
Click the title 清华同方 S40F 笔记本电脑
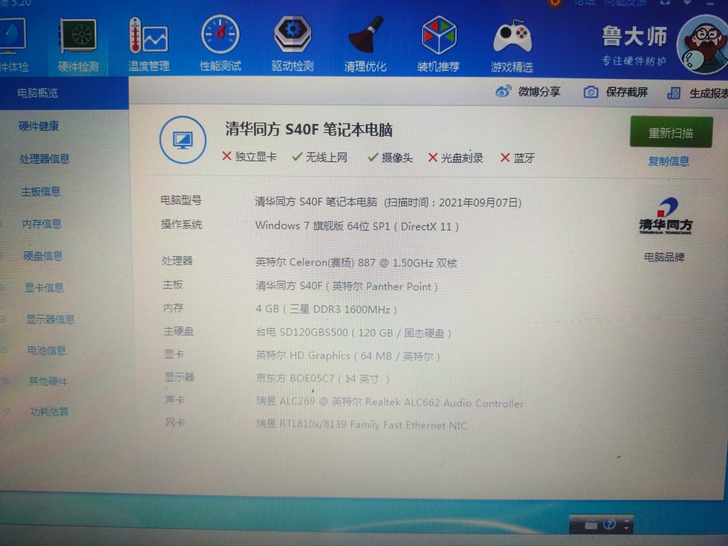[x=309, y=129]
